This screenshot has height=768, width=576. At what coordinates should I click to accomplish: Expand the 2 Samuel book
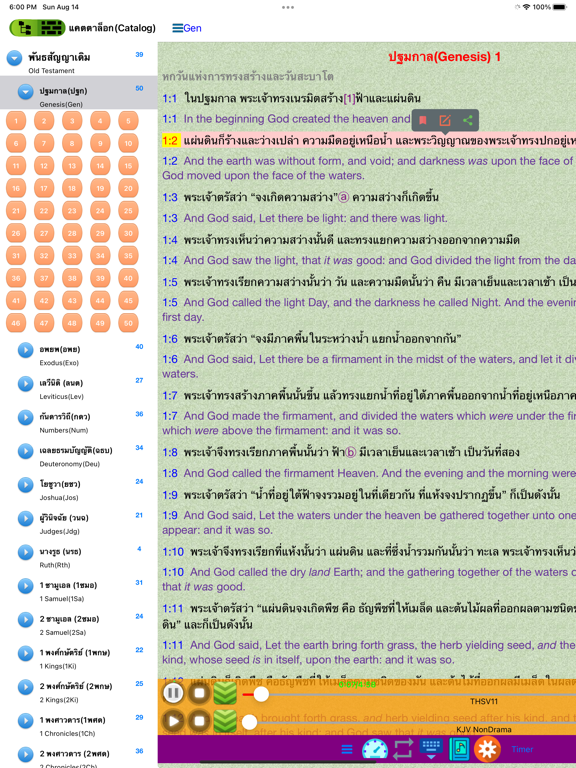(25, 620)
